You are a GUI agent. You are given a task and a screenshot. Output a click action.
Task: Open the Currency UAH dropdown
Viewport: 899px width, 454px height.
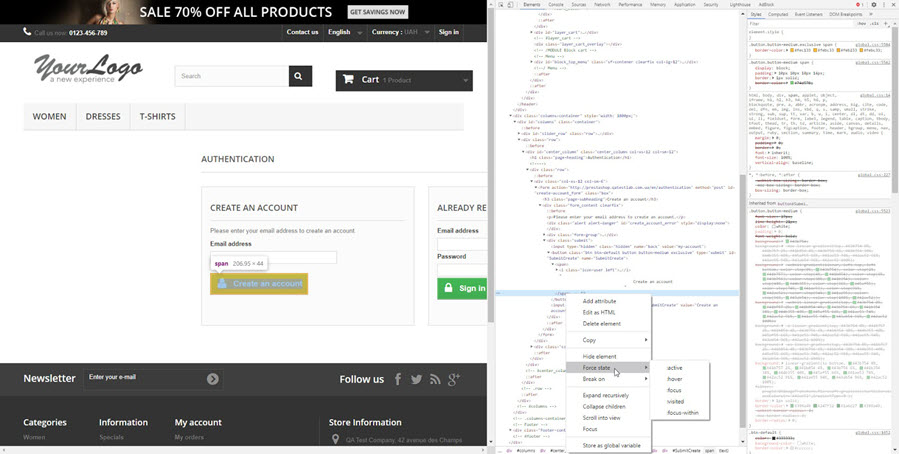click(x=401, y=32)
